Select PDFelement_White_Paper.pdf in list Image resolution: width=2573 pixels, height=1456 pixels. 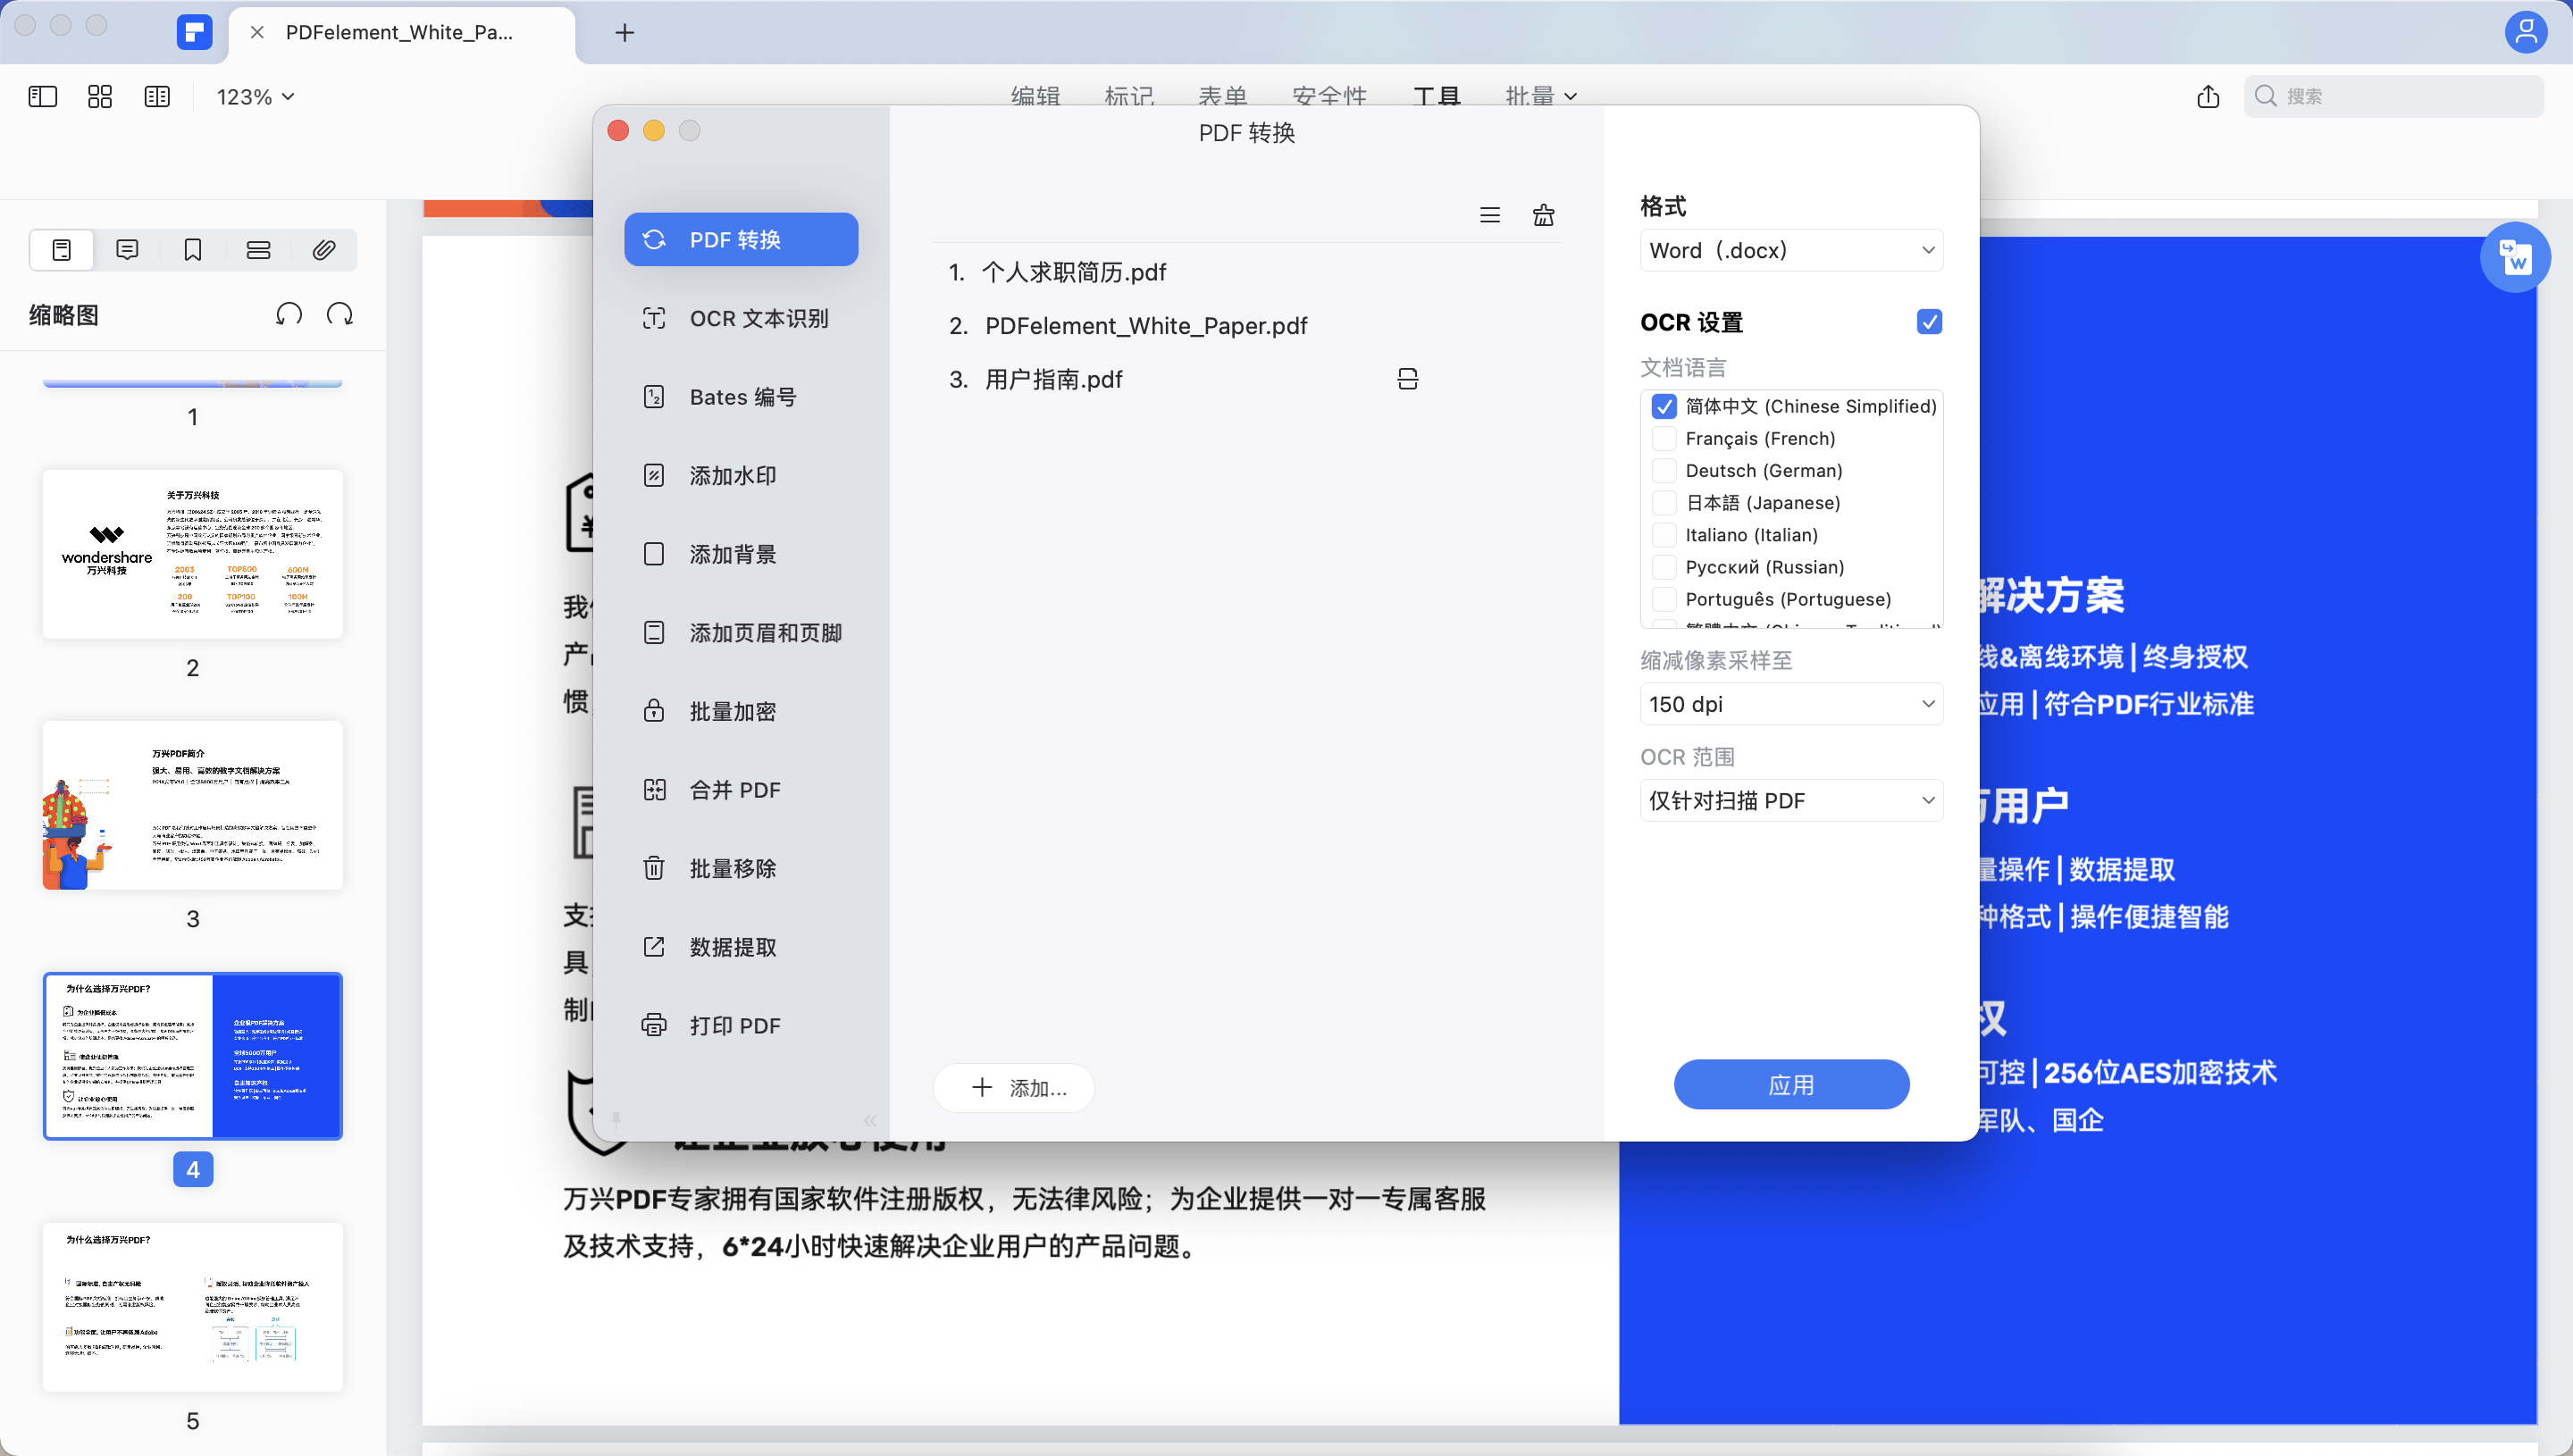pos(1246,326)
